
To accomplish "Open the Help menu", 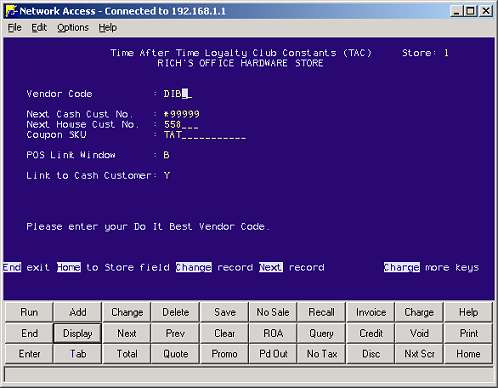I will click(107, 28).
